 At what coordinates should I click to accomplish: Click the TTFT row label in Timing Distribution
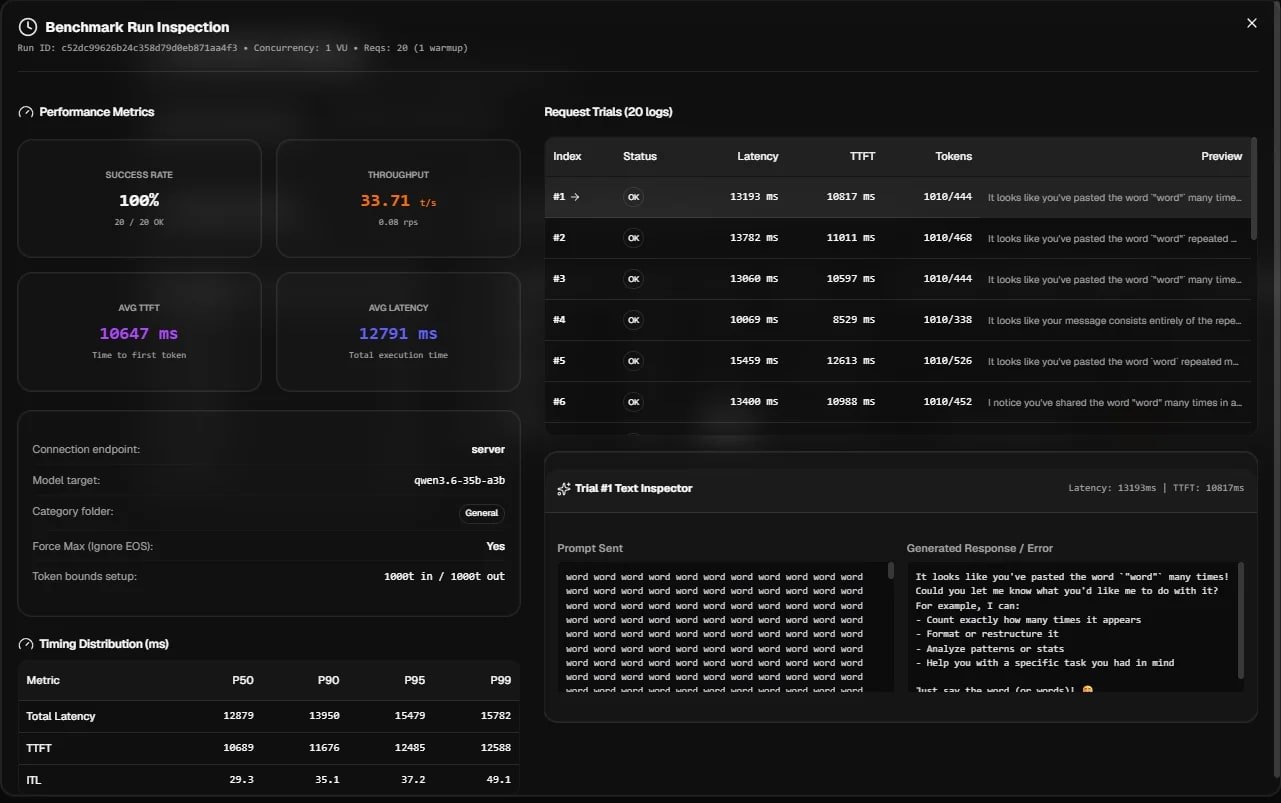(39, 748)
